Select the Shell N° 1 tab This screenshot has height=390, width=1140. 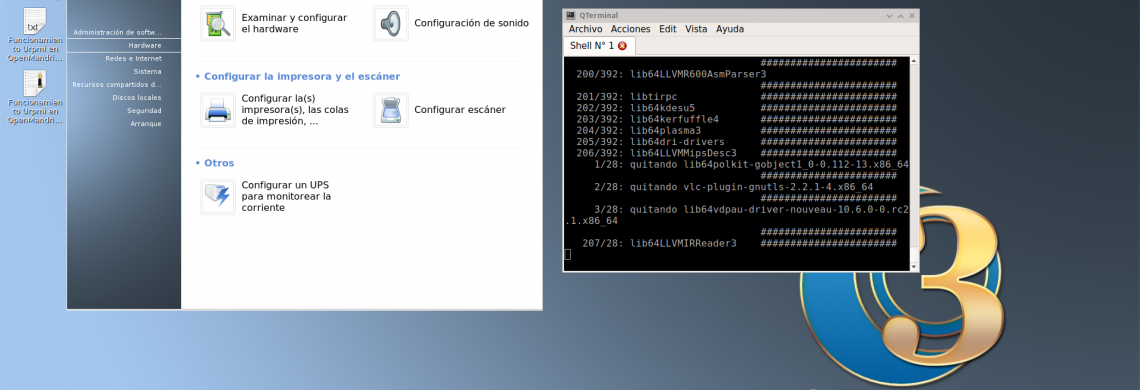click(599, 46)
